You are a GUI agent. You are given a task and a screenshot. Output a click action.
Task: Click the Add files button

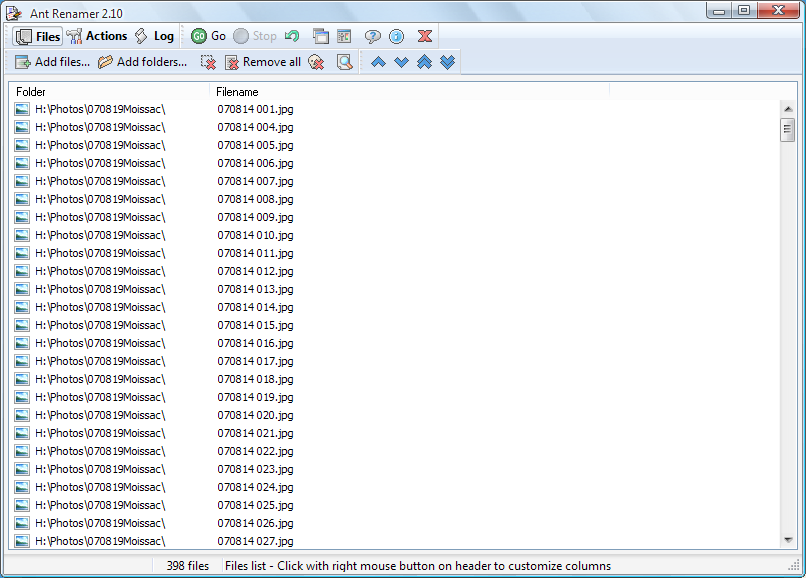pos(52,62)
